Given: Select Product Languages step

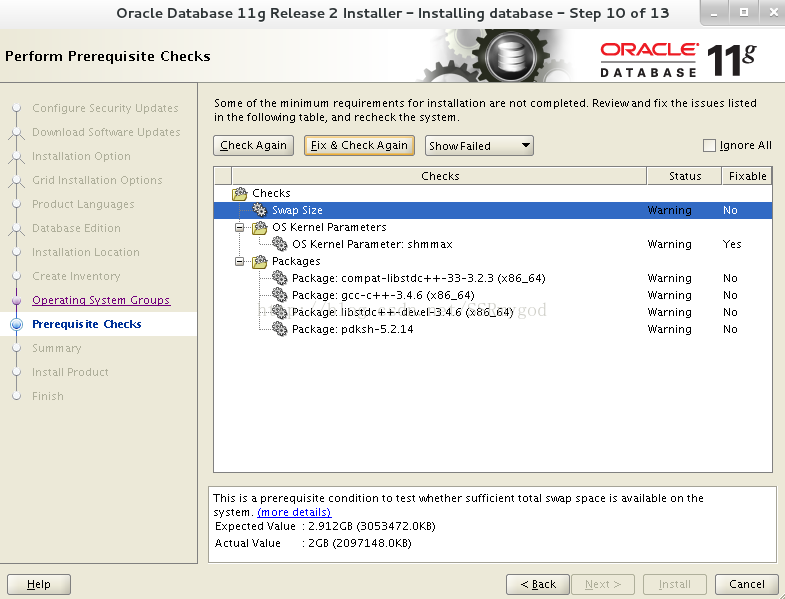Looking at the screenshot, I should [83, 204].
